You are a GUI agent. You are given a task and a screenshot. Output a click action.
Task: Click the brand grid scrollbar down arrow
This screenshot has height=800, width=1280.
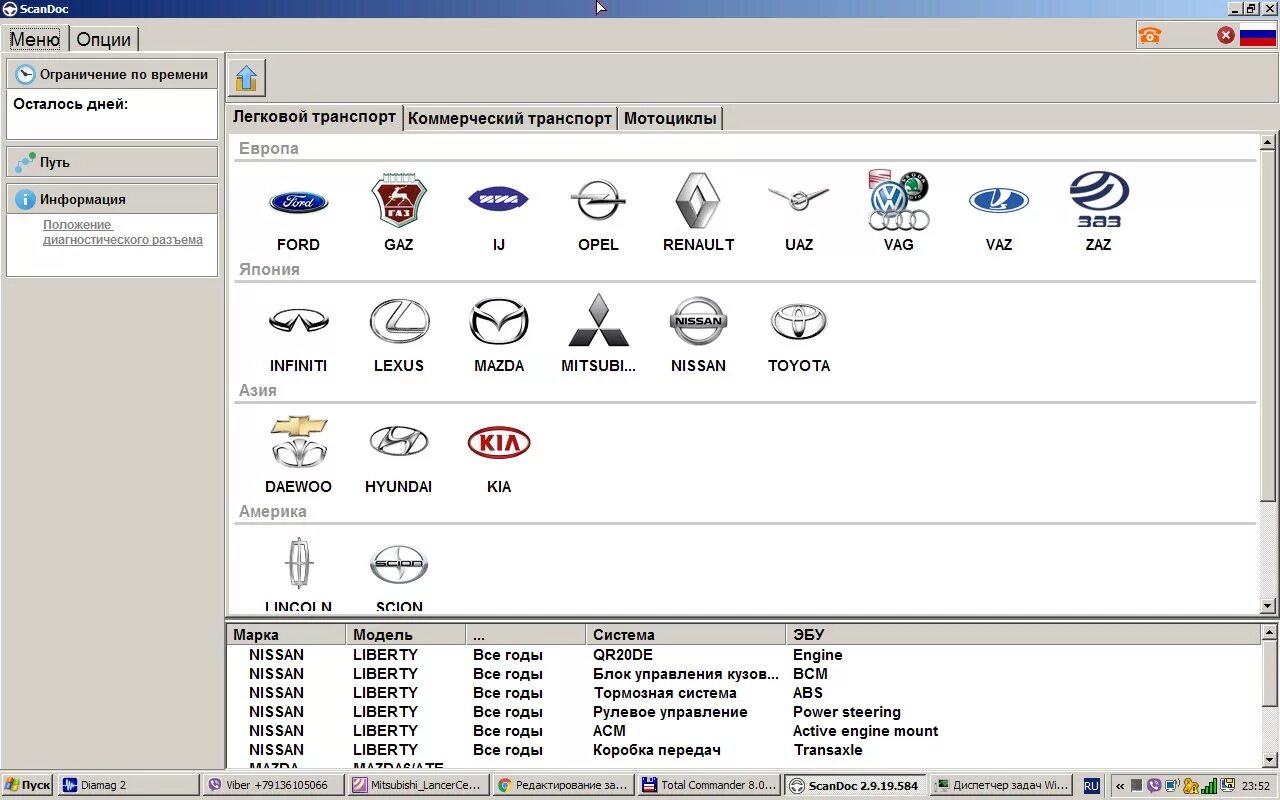(x=1268, y=605)
